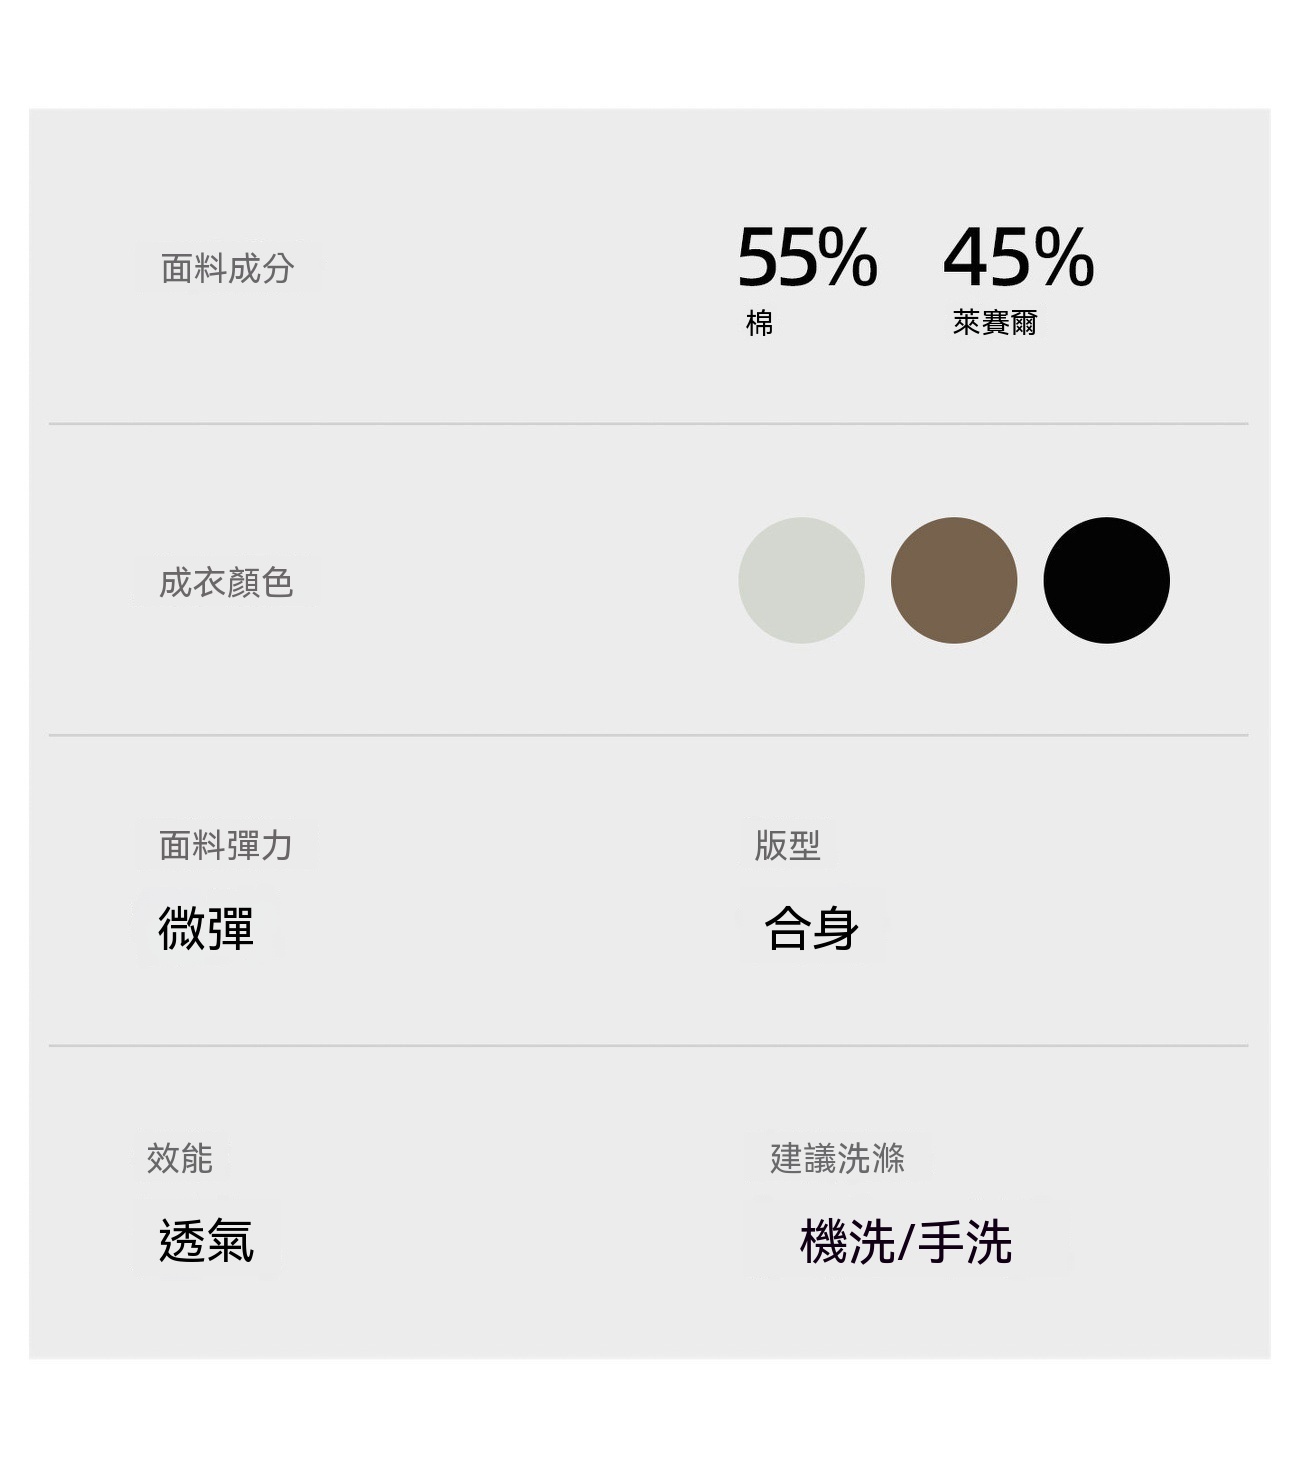Click the 面料成分 label
This screenshot has width=1300, height=1466.
227,268
